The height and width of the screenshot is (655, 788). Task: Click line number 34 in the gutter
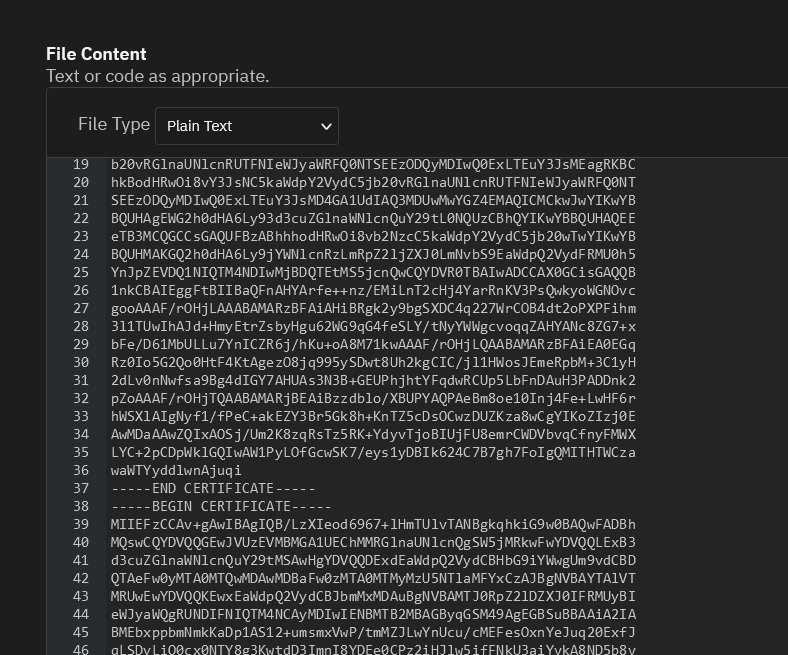[x=81, y=434]
